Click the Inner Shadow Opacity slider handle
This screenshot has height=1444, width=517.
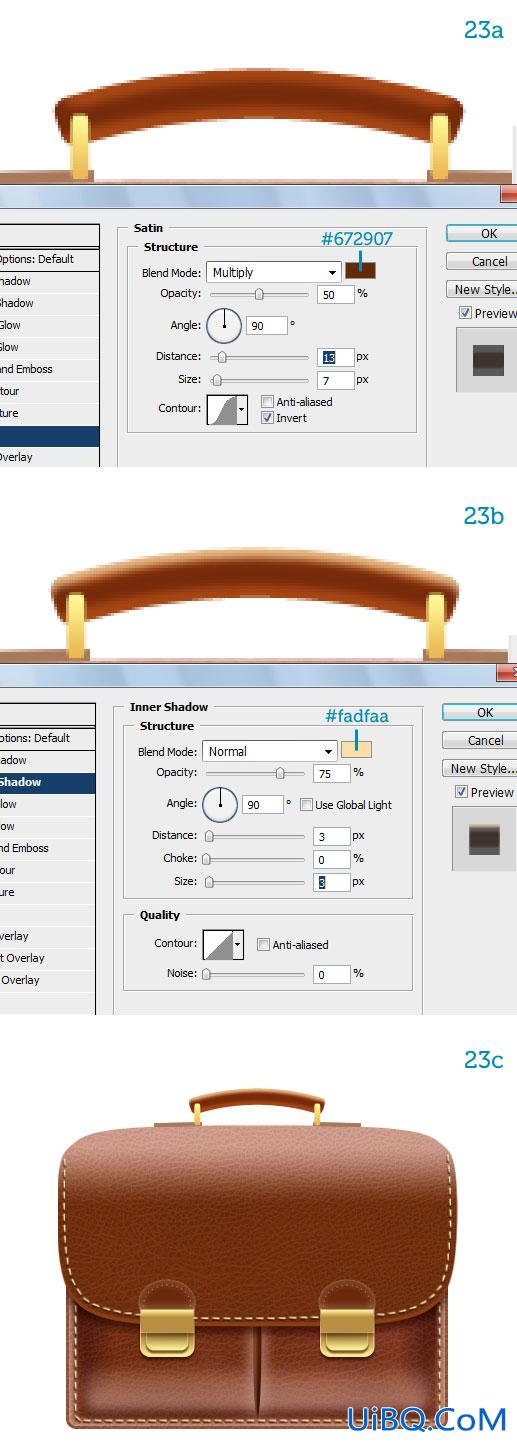(x=280, y=773)
